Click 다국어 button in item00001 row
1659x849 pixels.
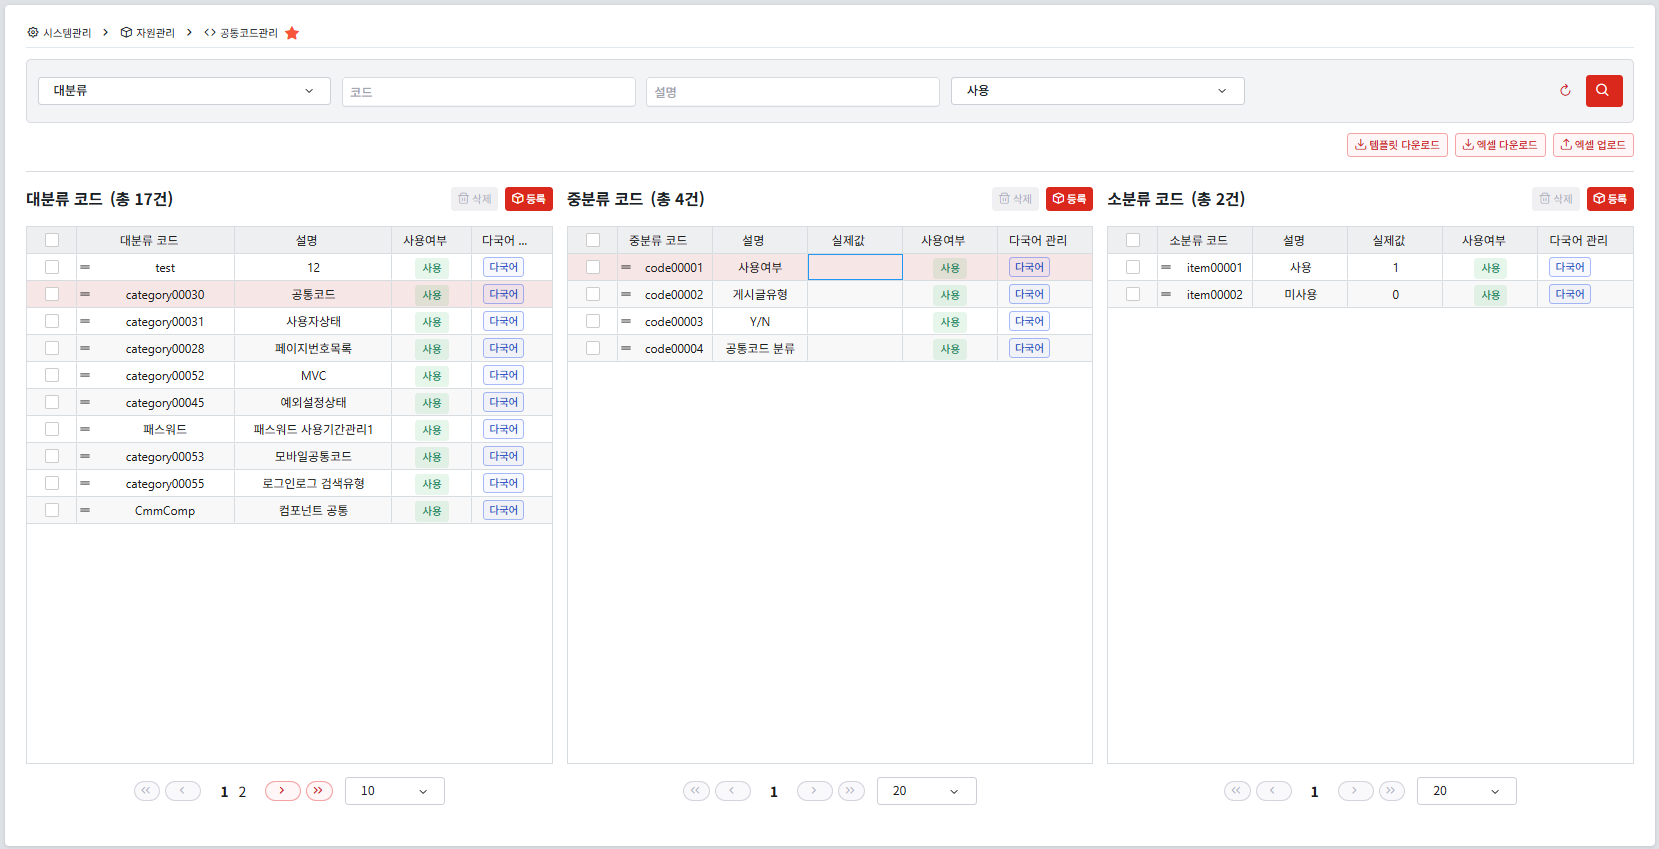pyautogui.click(x=1570, y=267)
